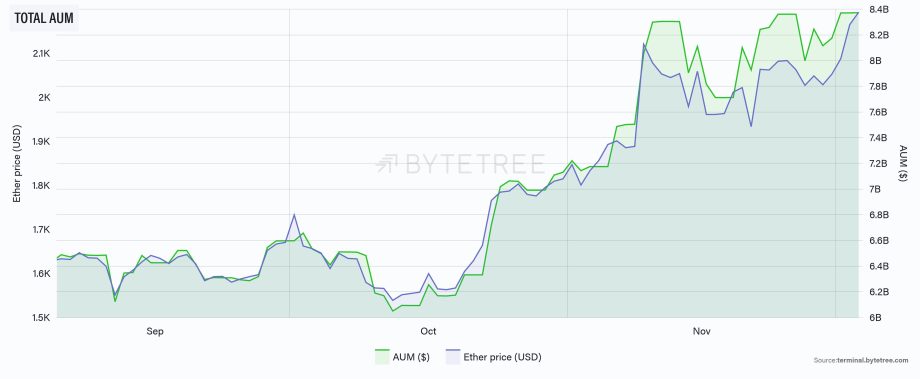This screenshot has width=920, height=379.
Task: Click the green AUM legend color swatch
Action: click(383, 357)
